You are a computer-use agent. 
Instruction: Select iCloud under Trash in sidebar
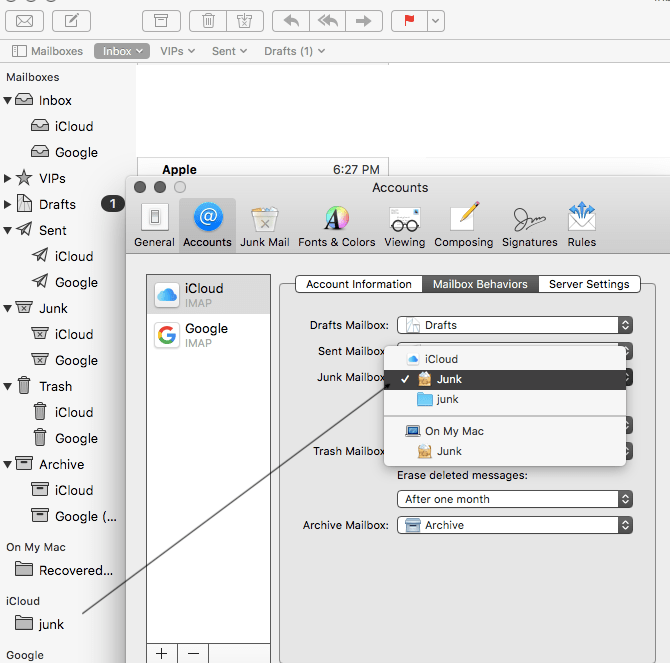62,412
